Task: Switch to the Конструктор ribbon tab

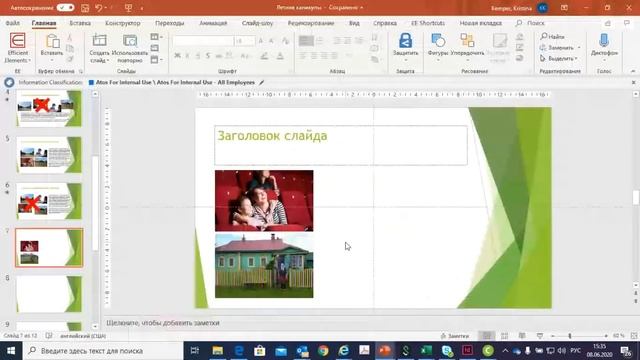Action: [x=122, y=23]
